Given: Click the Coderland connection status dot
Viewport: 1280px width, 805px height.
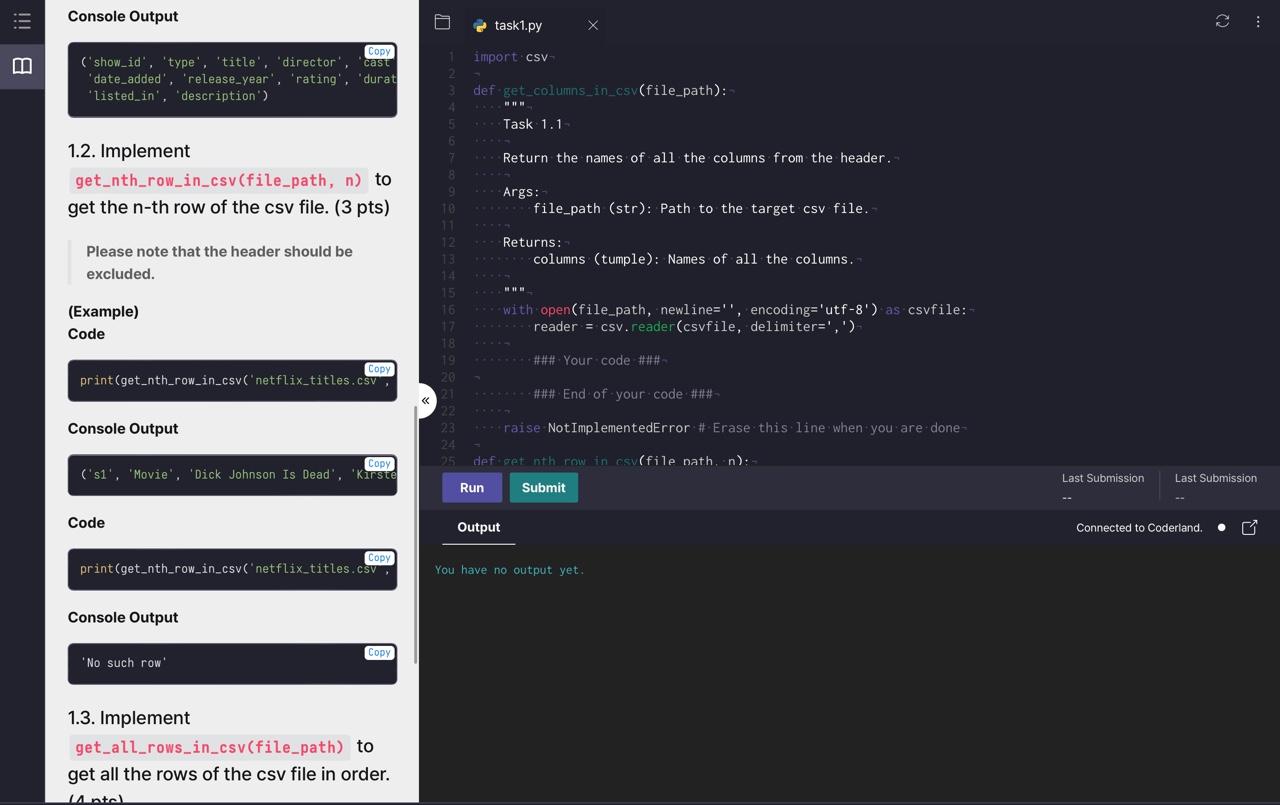Looking at the screenshot, I should click(1221, 527).
